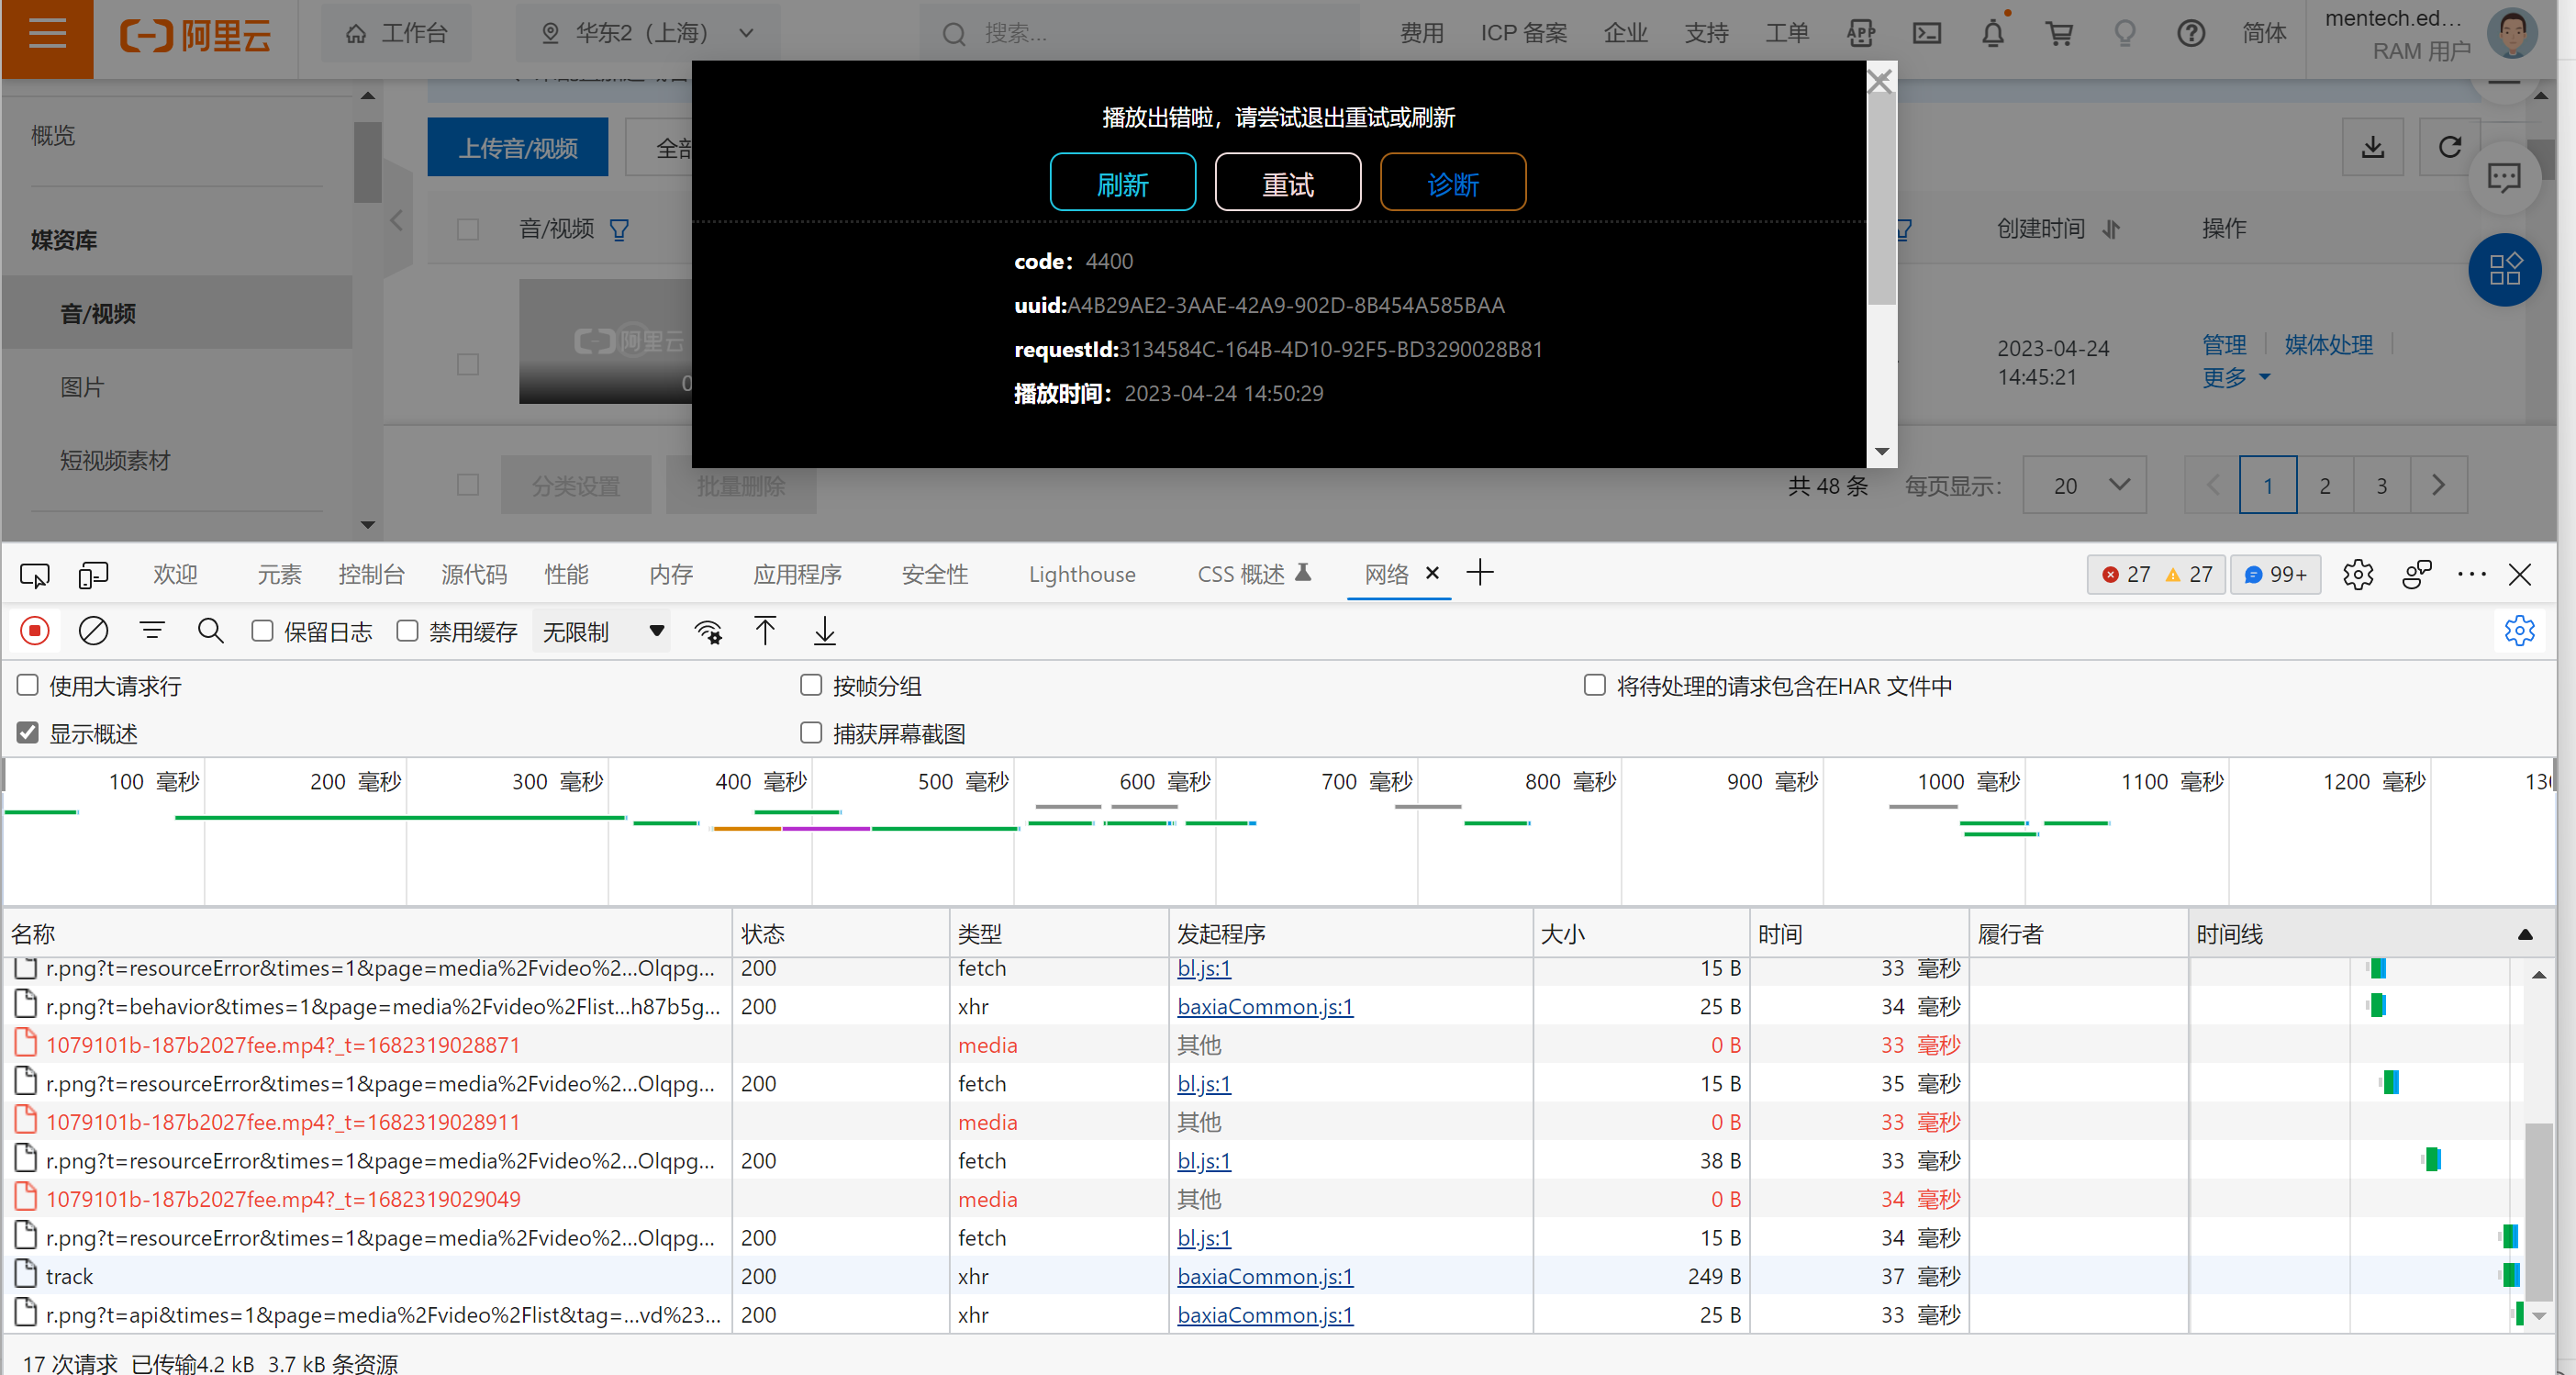Import HAR file with upload arrow
The height and width of the screenshot is (1375, 2576).
tap(765, 631)
